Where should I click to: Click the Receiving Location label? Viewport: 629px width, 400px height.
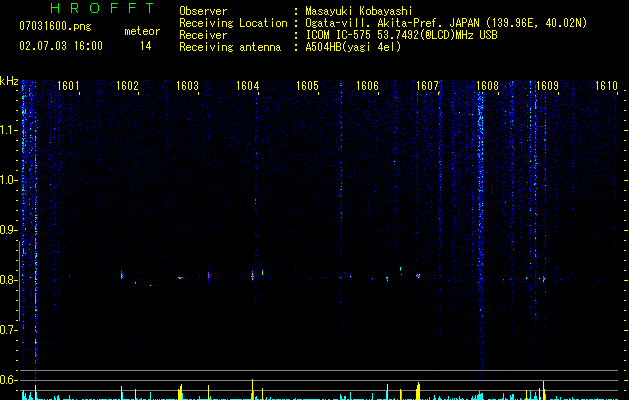click(233, 23)
